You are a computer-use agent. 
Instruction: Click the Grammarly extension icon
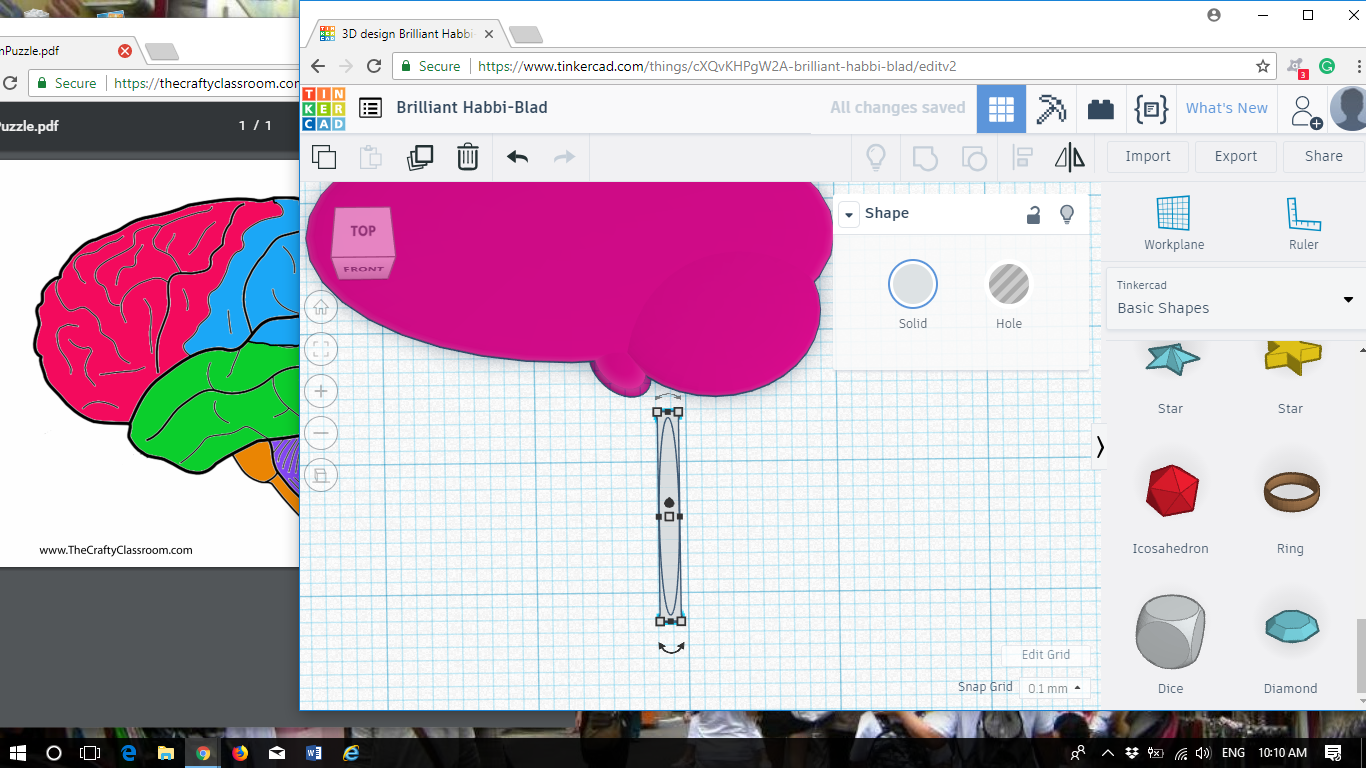point(1327,66)
